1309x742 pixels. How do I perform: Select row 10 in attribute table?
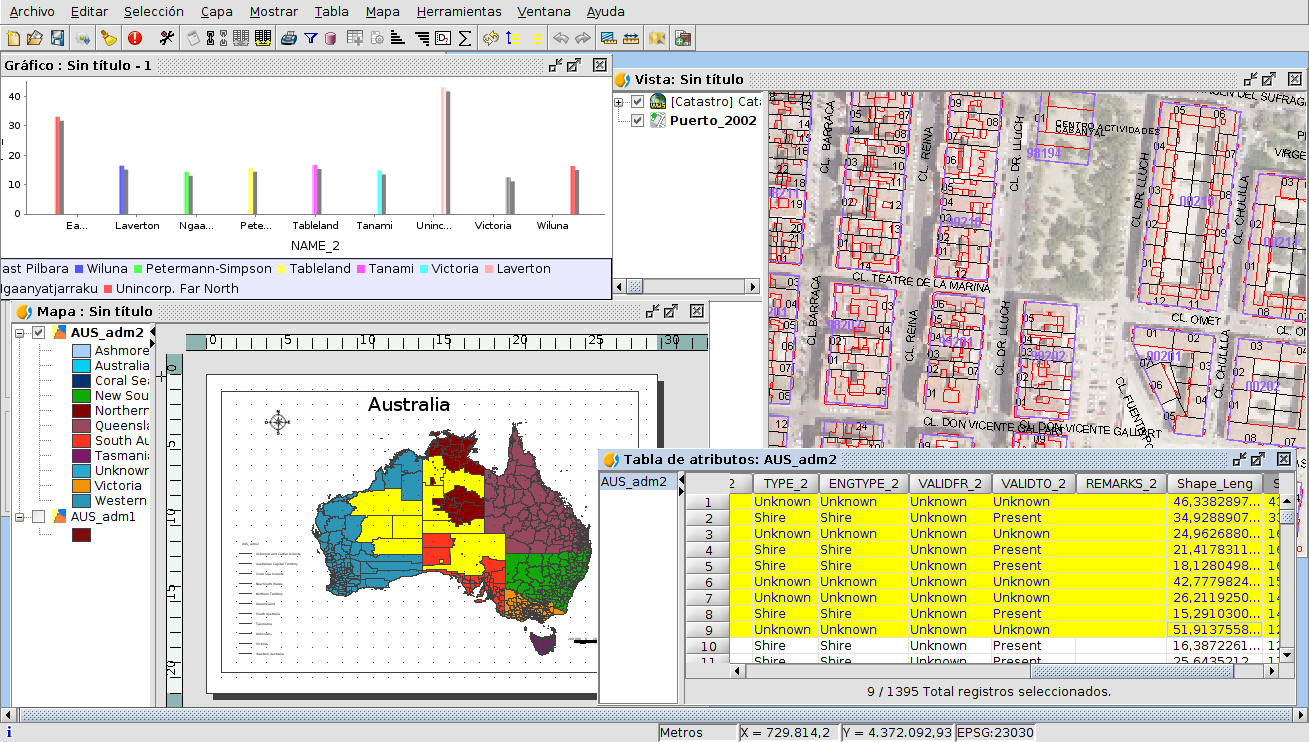[708, 646]
